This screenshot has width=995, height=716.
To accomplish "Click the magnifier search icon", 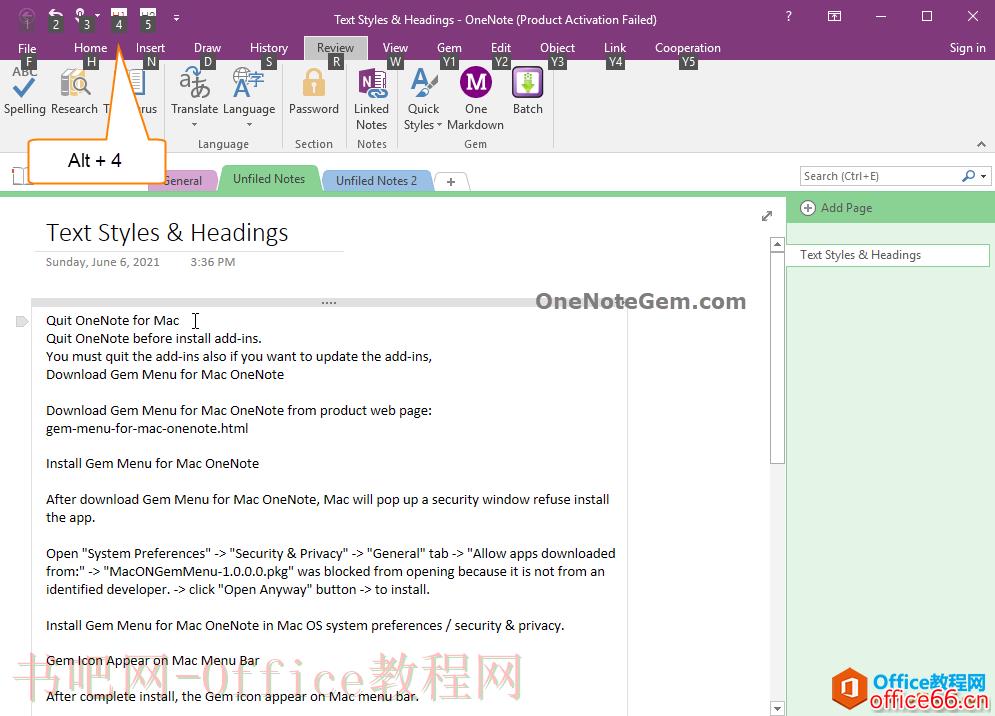I will 968,176.
